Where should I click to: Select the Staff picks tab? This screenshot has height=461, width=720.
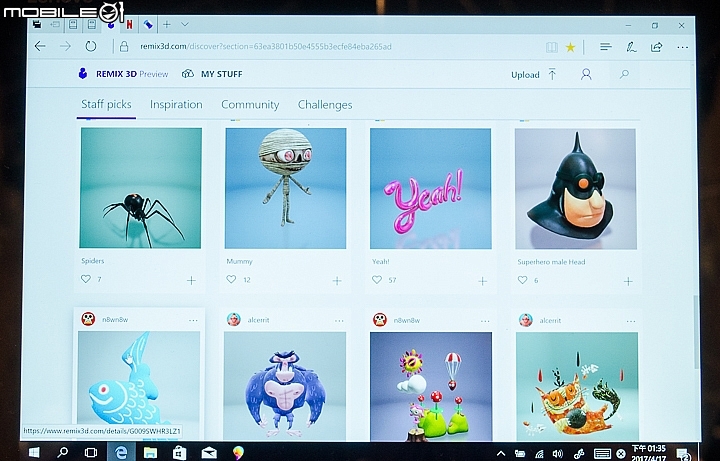coord(106,104)
